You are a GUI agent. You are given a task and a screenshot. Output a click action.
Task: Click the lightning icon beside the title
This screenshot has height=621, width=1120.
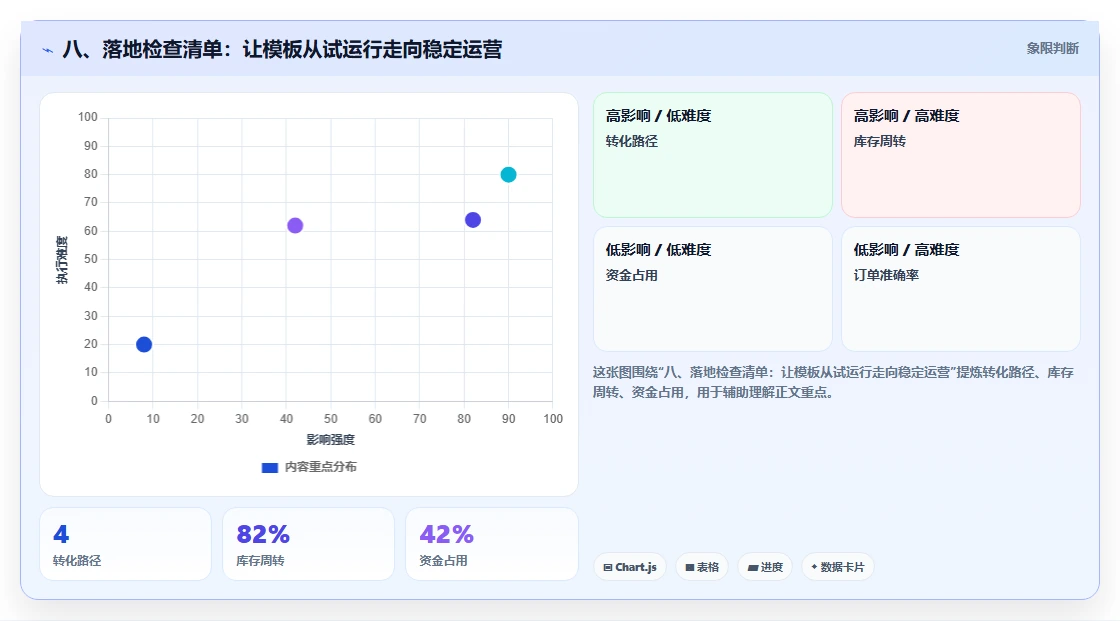pos(47,50)
